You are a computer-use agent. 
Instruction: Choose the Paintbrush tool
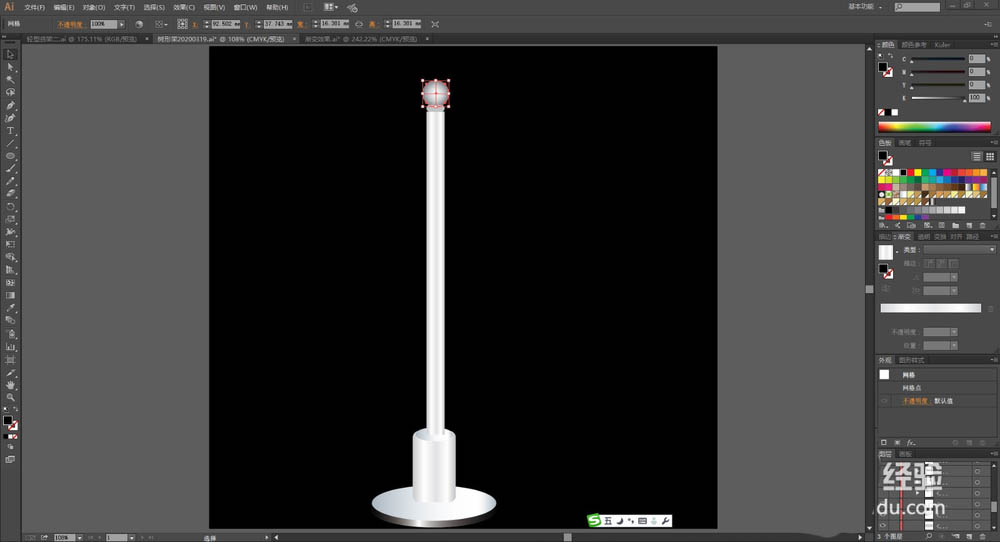pyautogui.click(x=10, y=169)
